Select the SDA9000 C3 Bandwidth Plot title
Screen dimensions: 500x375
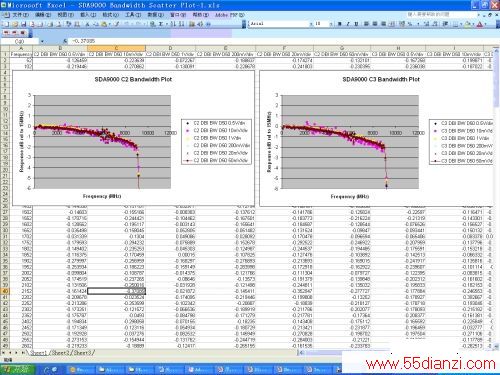[x=381, y=79]
